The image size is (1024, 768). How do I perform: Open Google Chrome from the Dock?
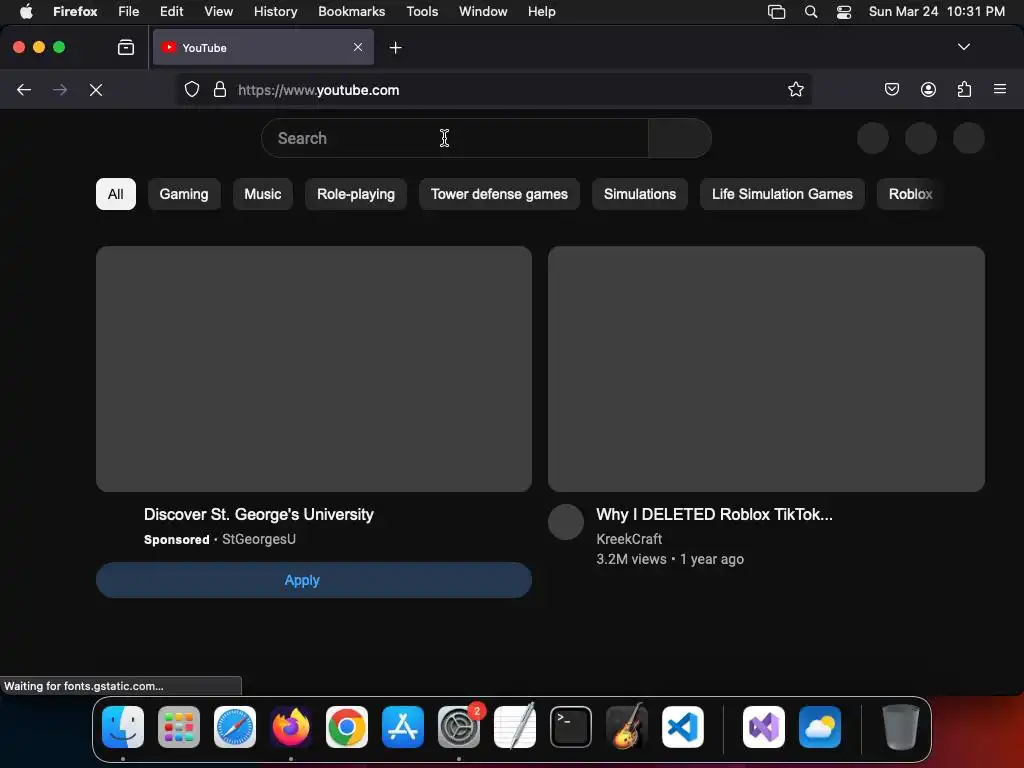347,727
